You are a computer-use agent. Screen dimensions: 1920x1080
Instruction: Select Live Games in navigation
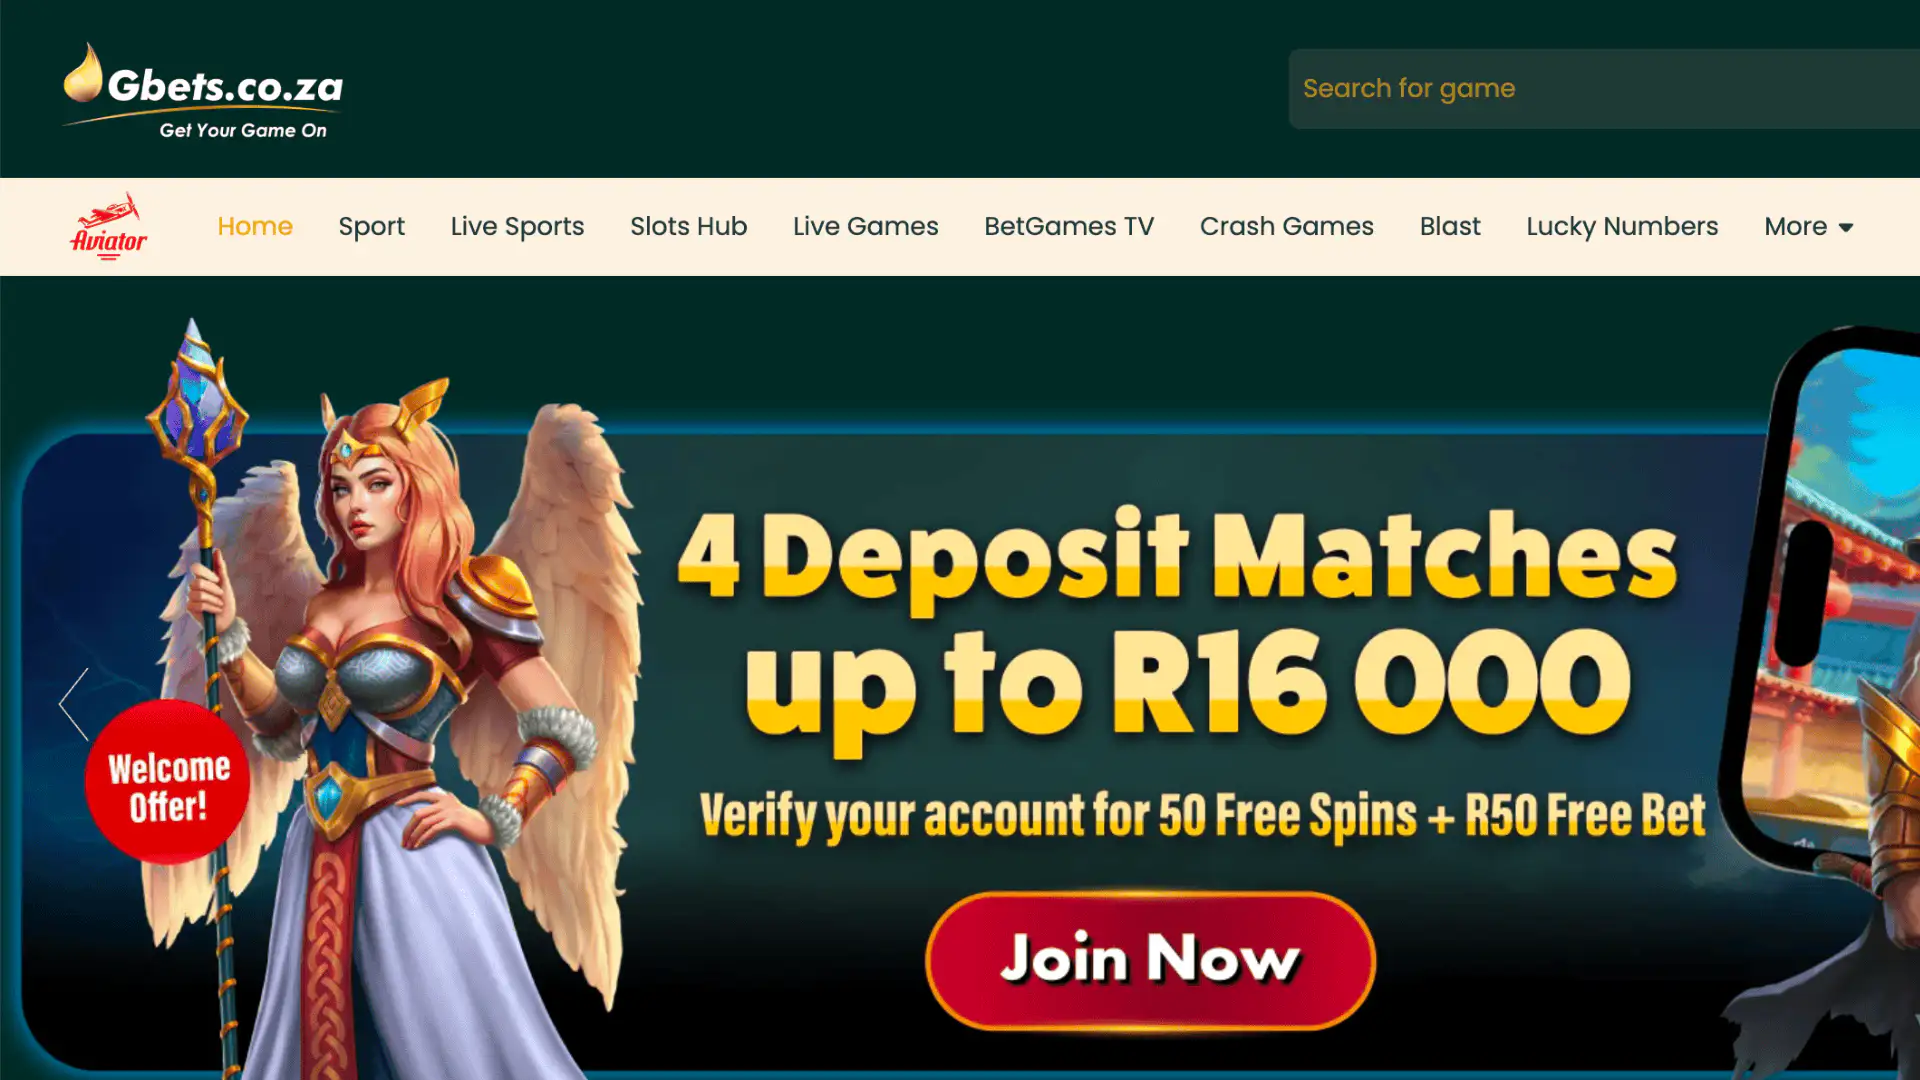click(865, 226)
